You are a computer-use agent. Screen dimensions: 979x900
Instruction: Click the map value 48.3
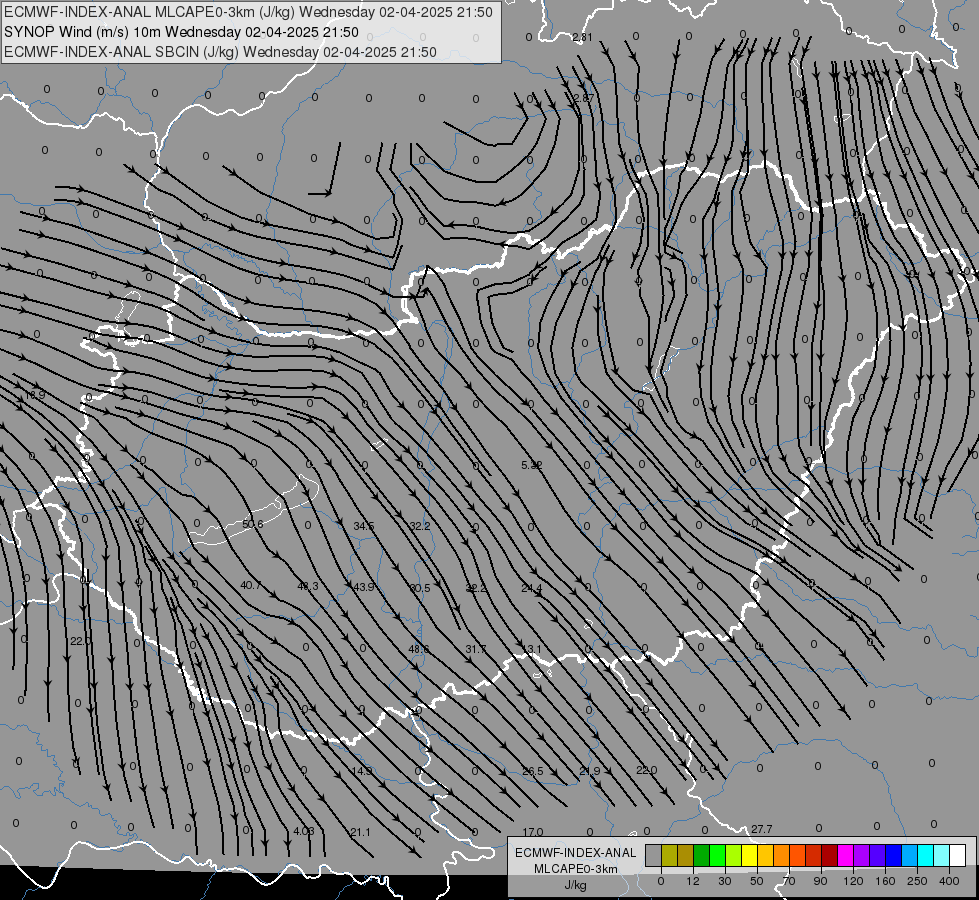(308, 586)
